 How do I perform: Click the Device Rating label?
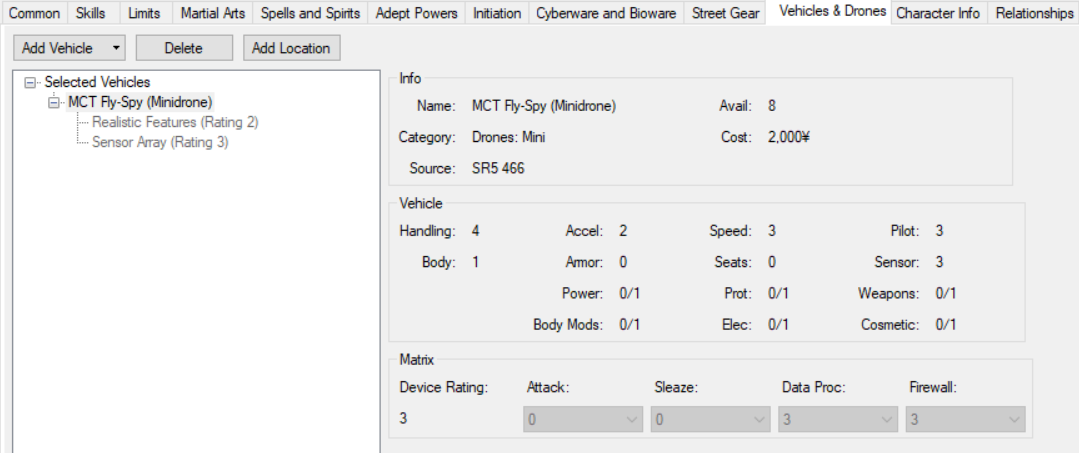(444, 388)
